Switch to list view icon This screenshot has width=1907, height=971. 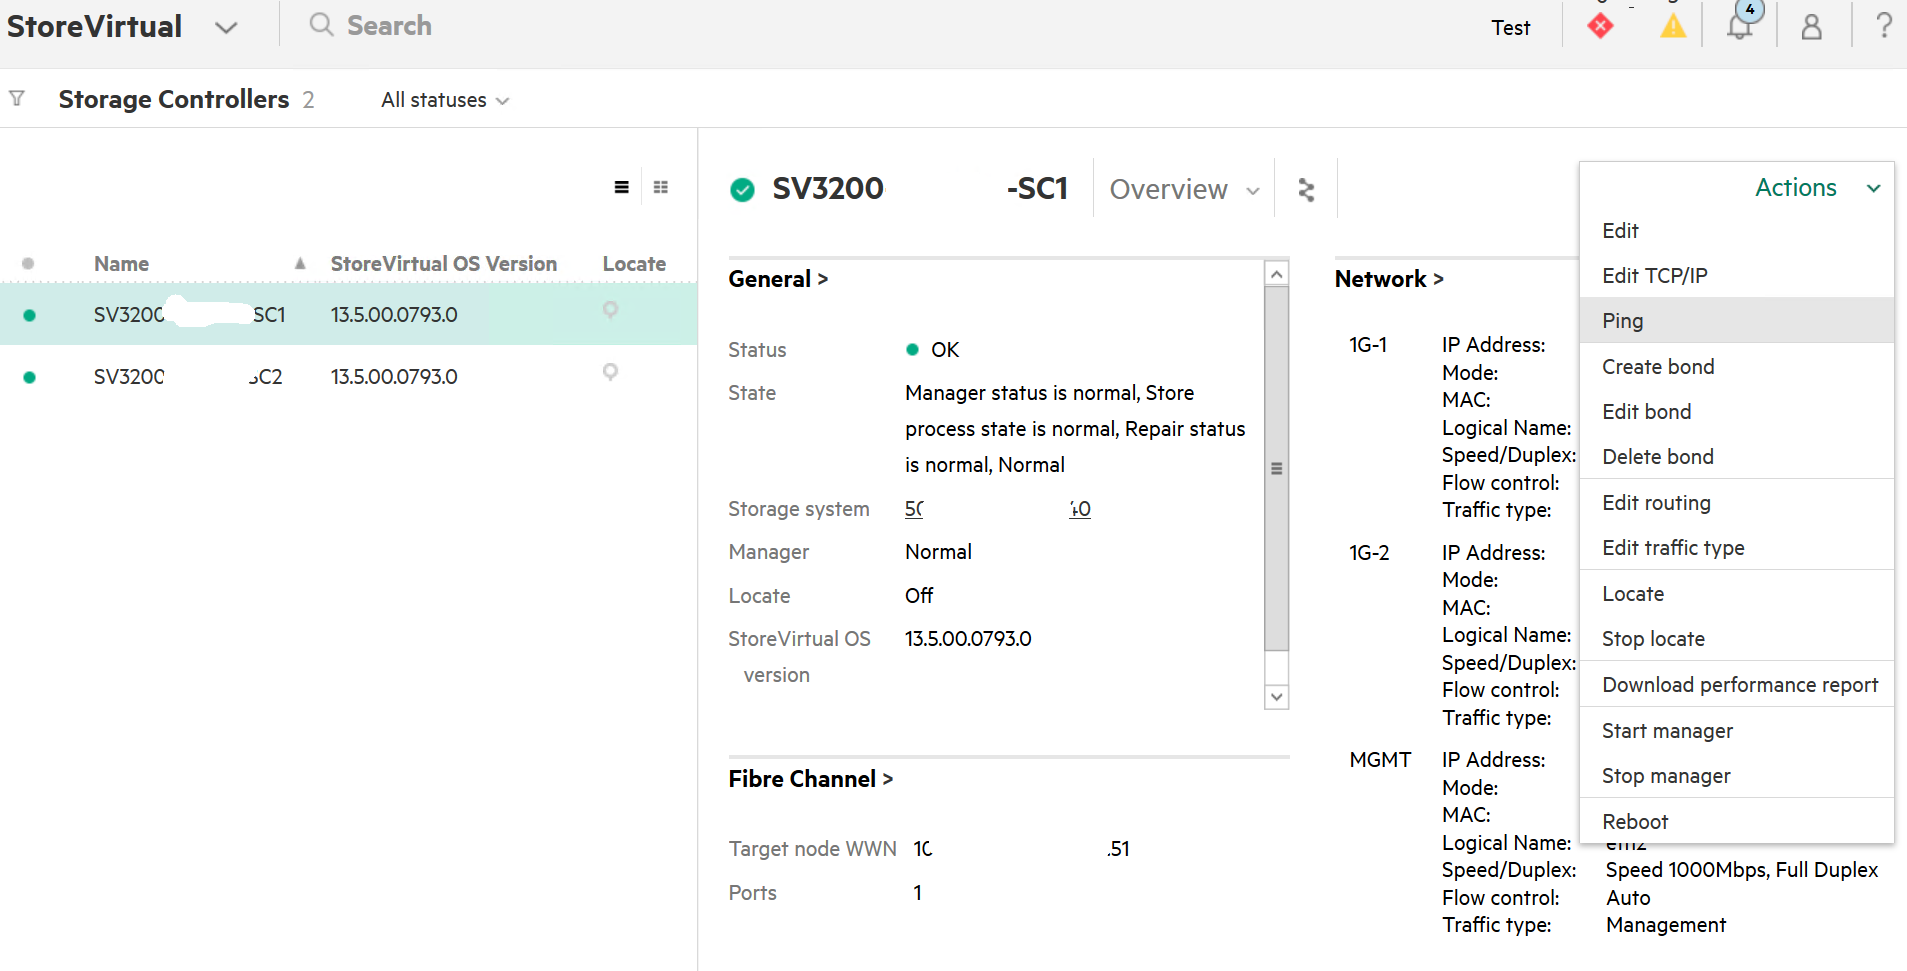[621, 187]
